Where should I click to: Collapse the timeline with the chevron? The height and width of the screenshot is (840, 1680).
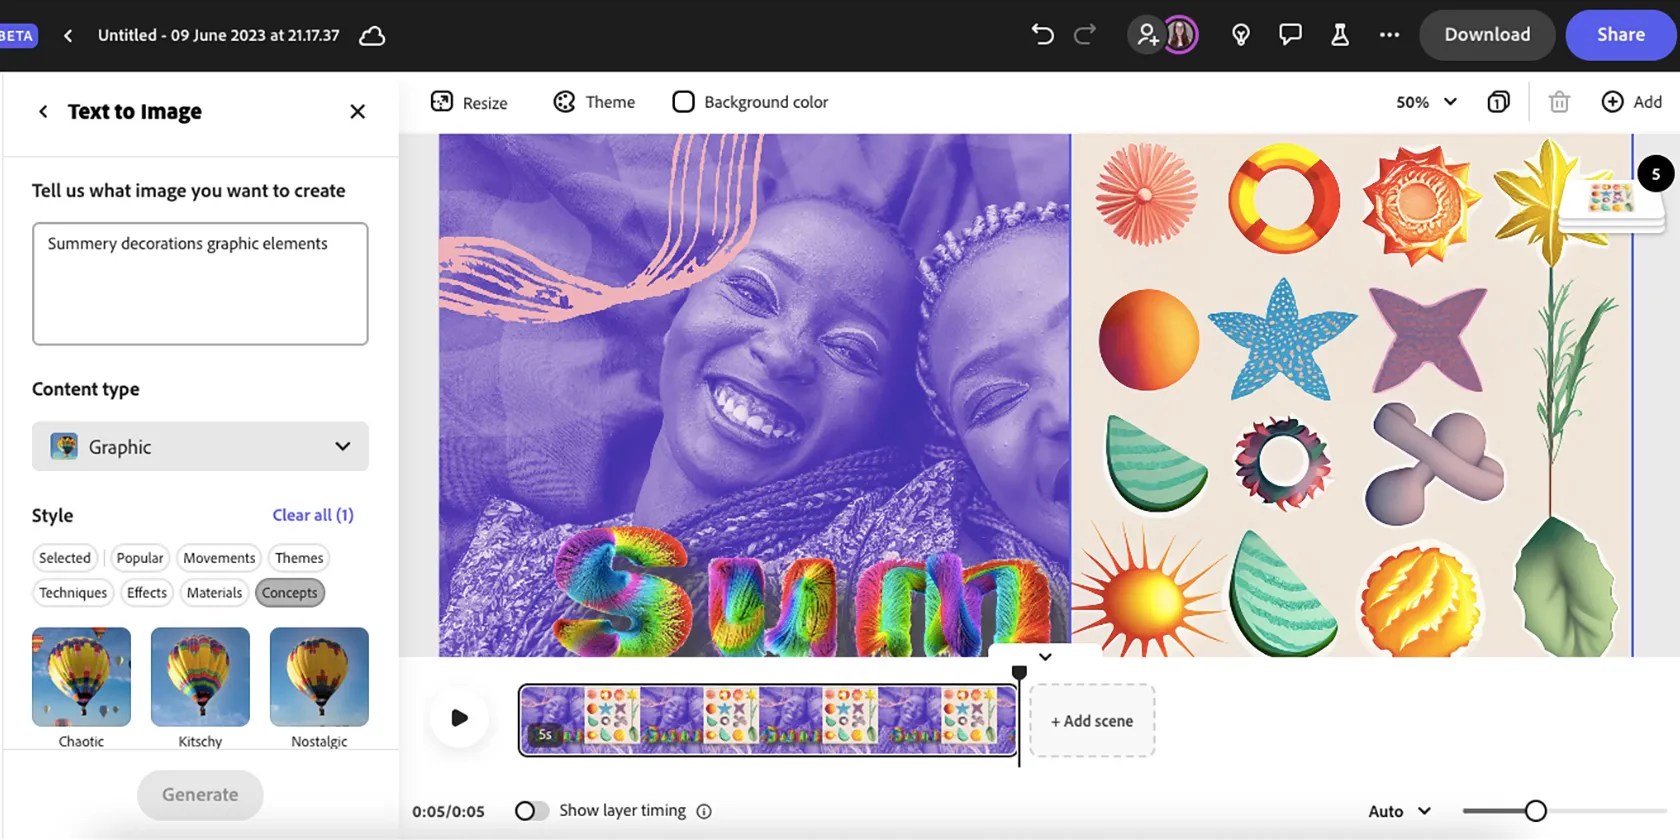pyautogui.click(x=1045, y=657)
